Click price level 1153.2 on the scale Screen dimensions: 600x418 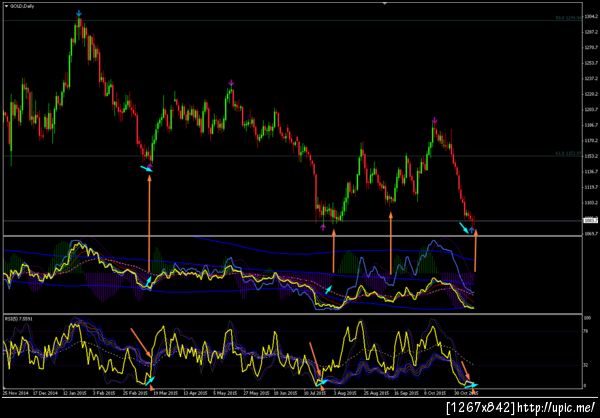tap(589, 156)
